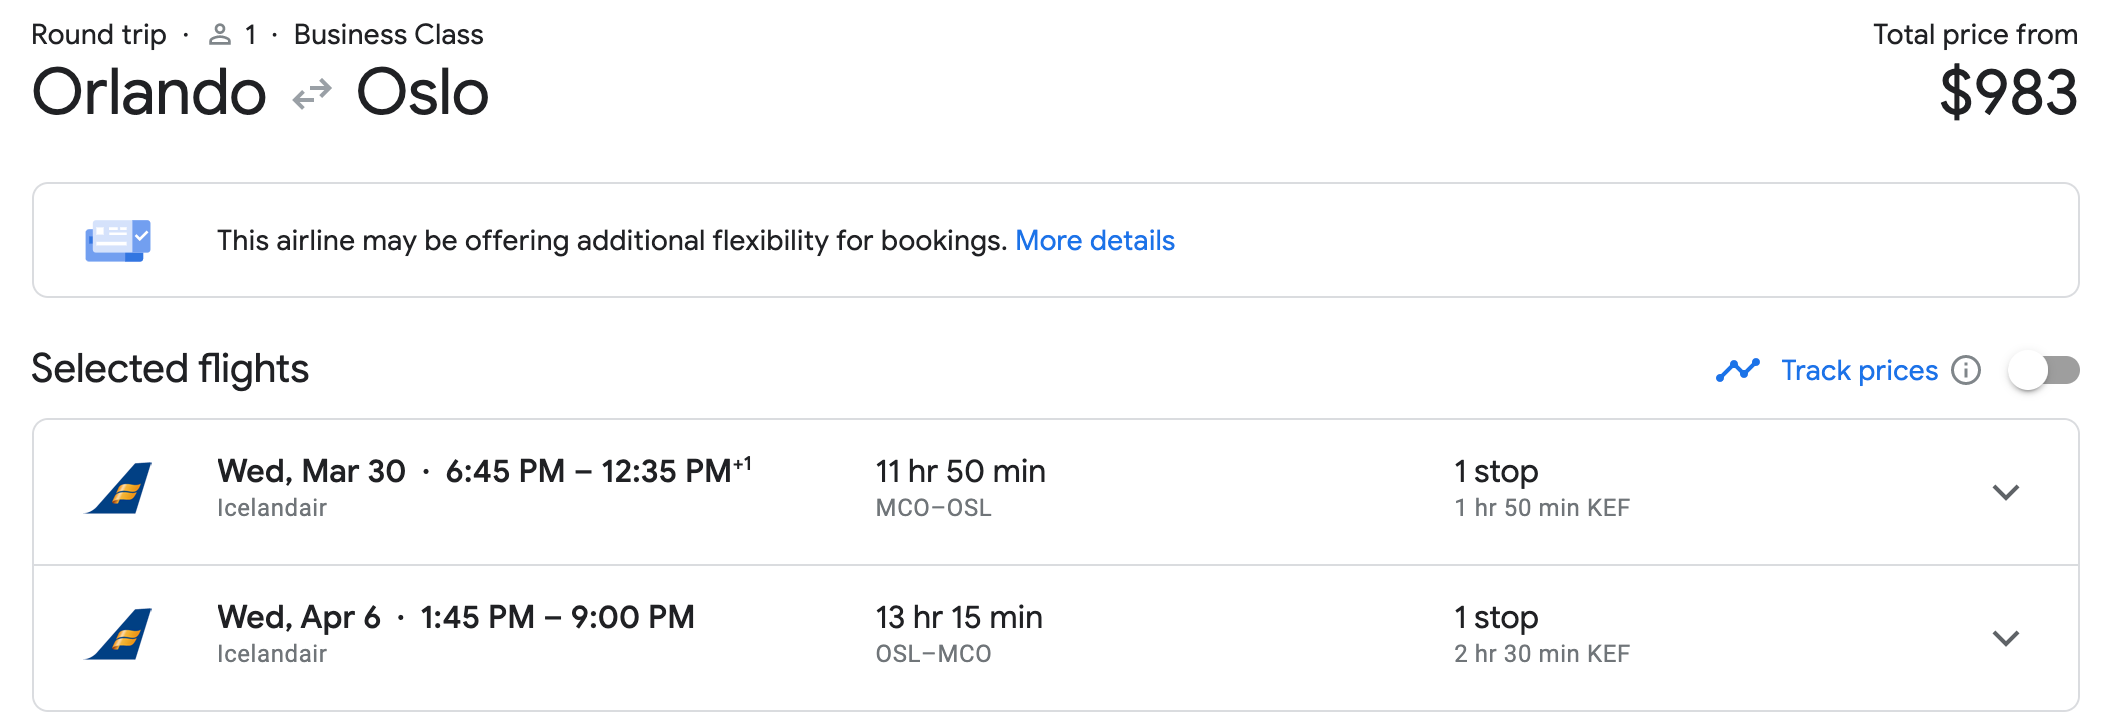Click the $983 total price

(2008, 93)
